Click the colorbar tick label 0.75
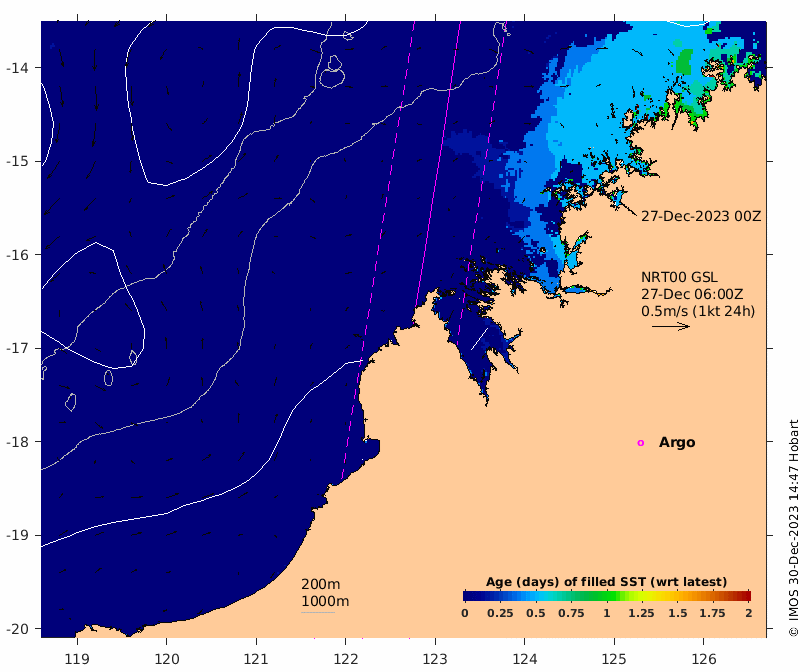Screen dimensions: 810x672 [571, 613]
